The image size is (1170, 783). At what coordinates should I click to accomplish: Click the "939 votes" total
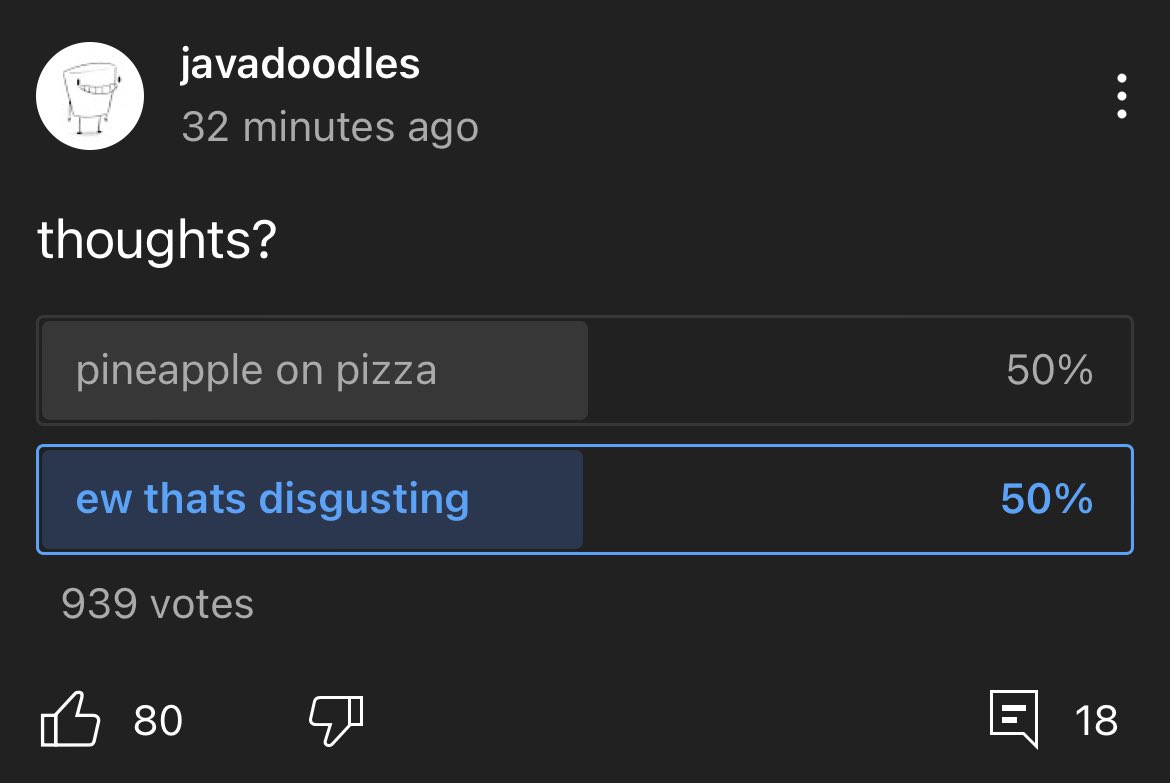(x=157, y=604)
